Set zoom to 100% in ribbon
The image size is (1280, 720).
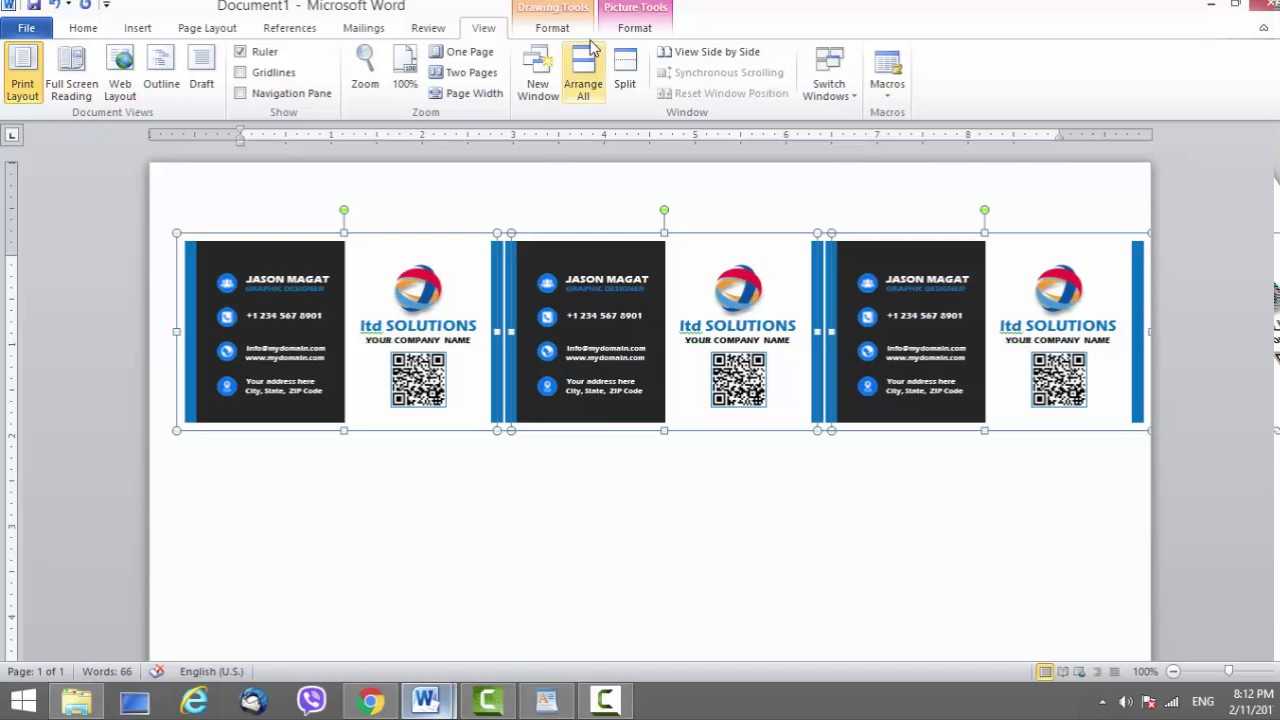tap(405, 70)
